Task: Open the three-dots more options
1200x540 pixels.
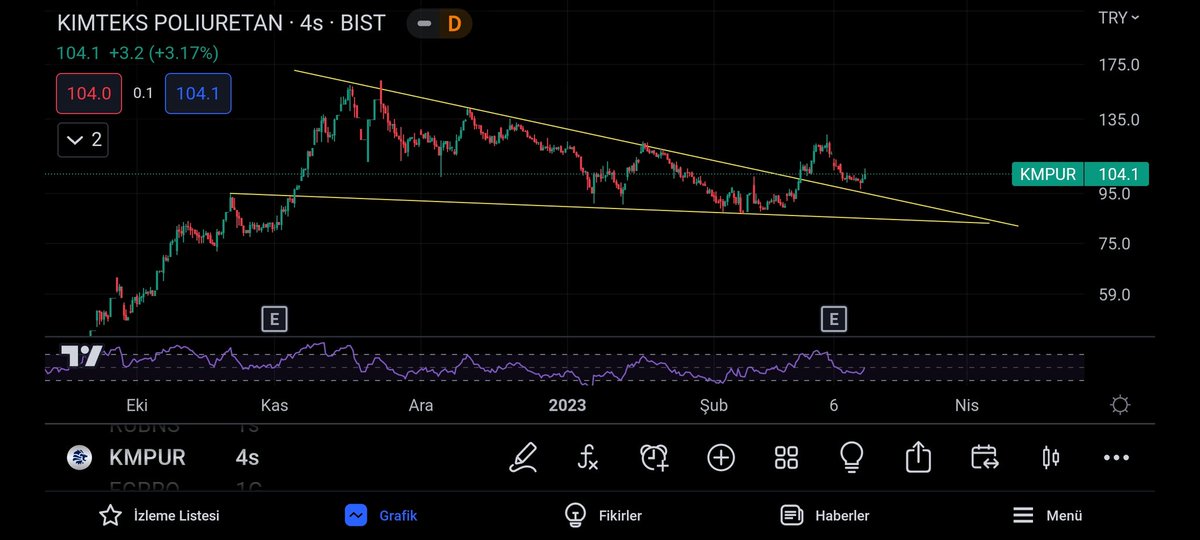Action: [1116, 458]
